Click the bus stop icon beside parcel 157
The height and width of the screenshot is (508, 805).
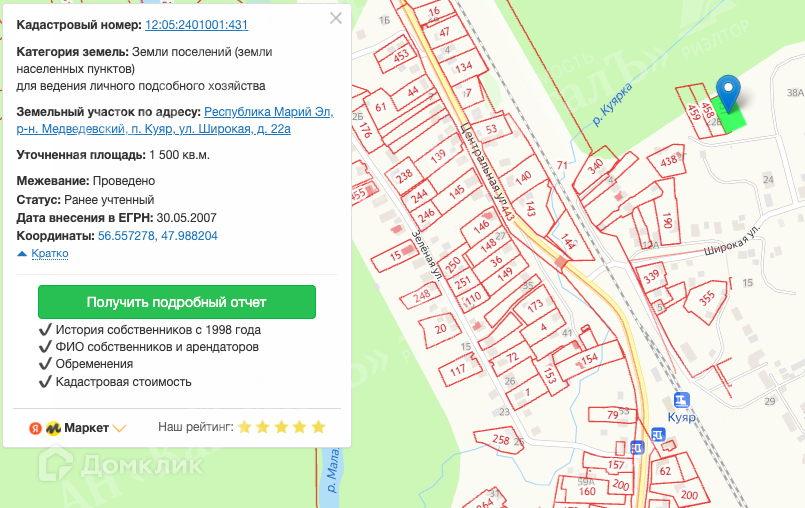[637, 447]
